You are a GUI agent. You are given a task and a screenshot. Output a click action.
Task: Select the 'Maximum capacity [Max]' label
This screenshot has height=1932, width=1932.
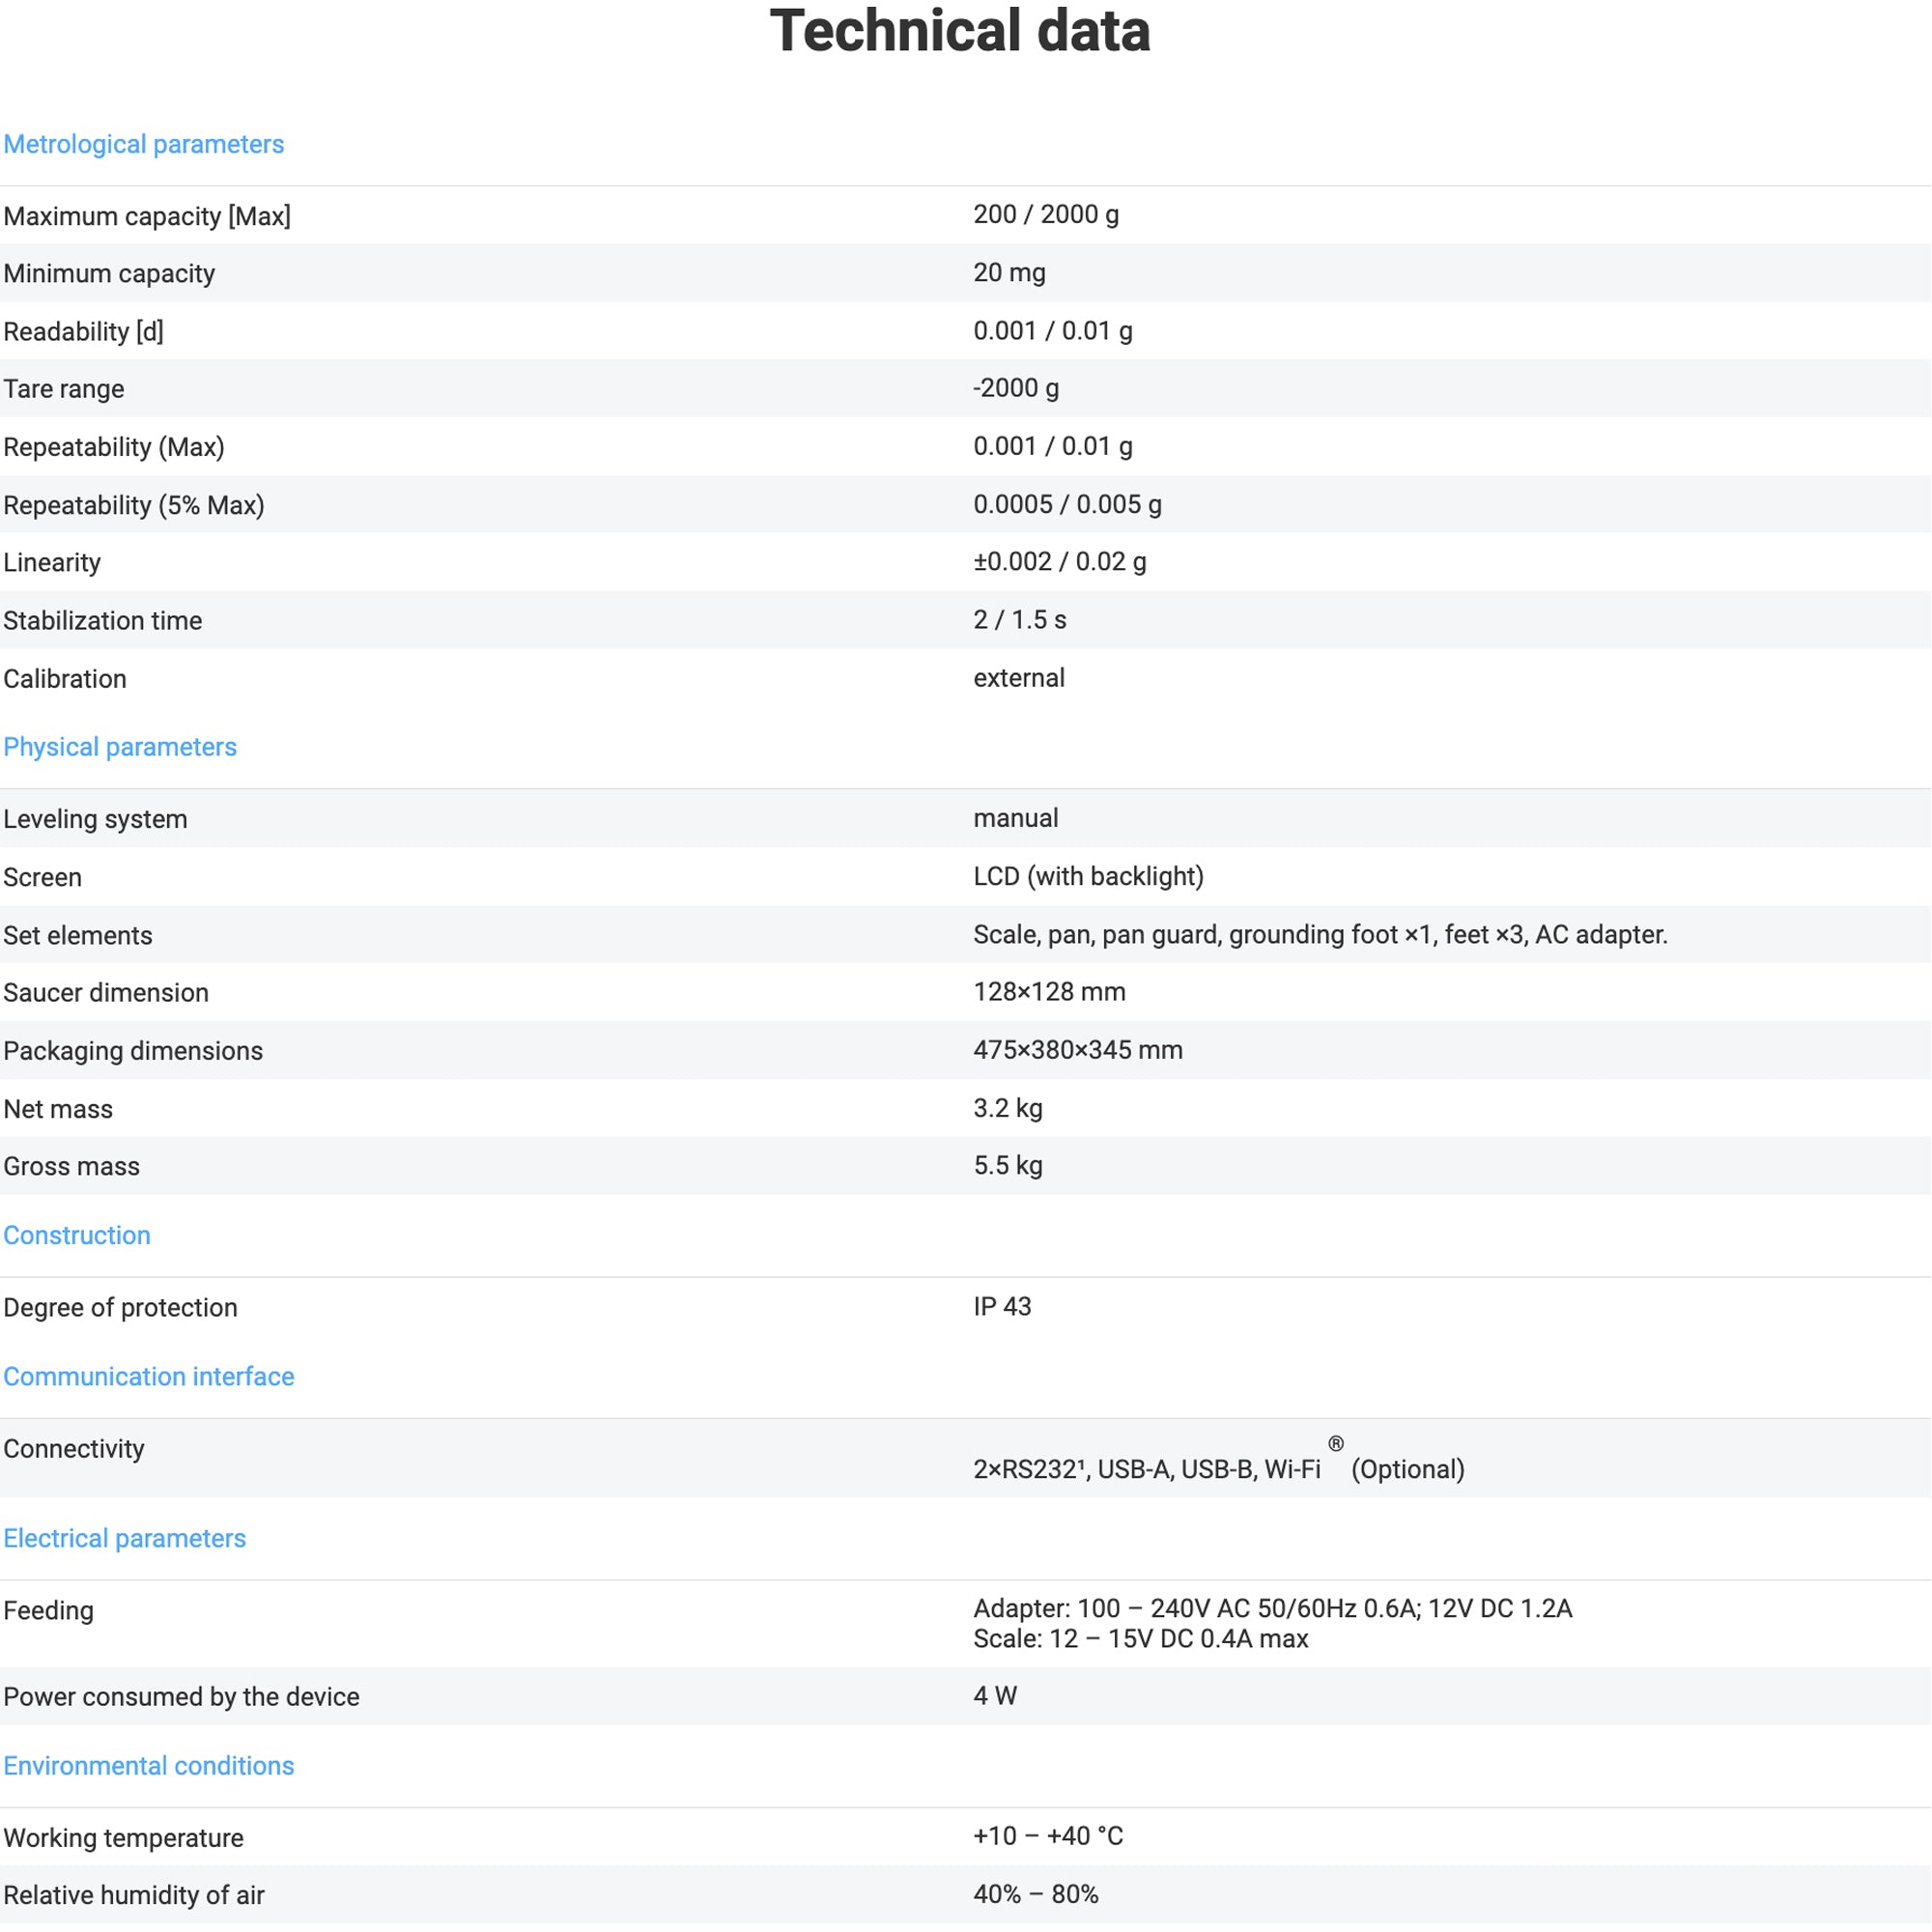click(x=147, y=216)
